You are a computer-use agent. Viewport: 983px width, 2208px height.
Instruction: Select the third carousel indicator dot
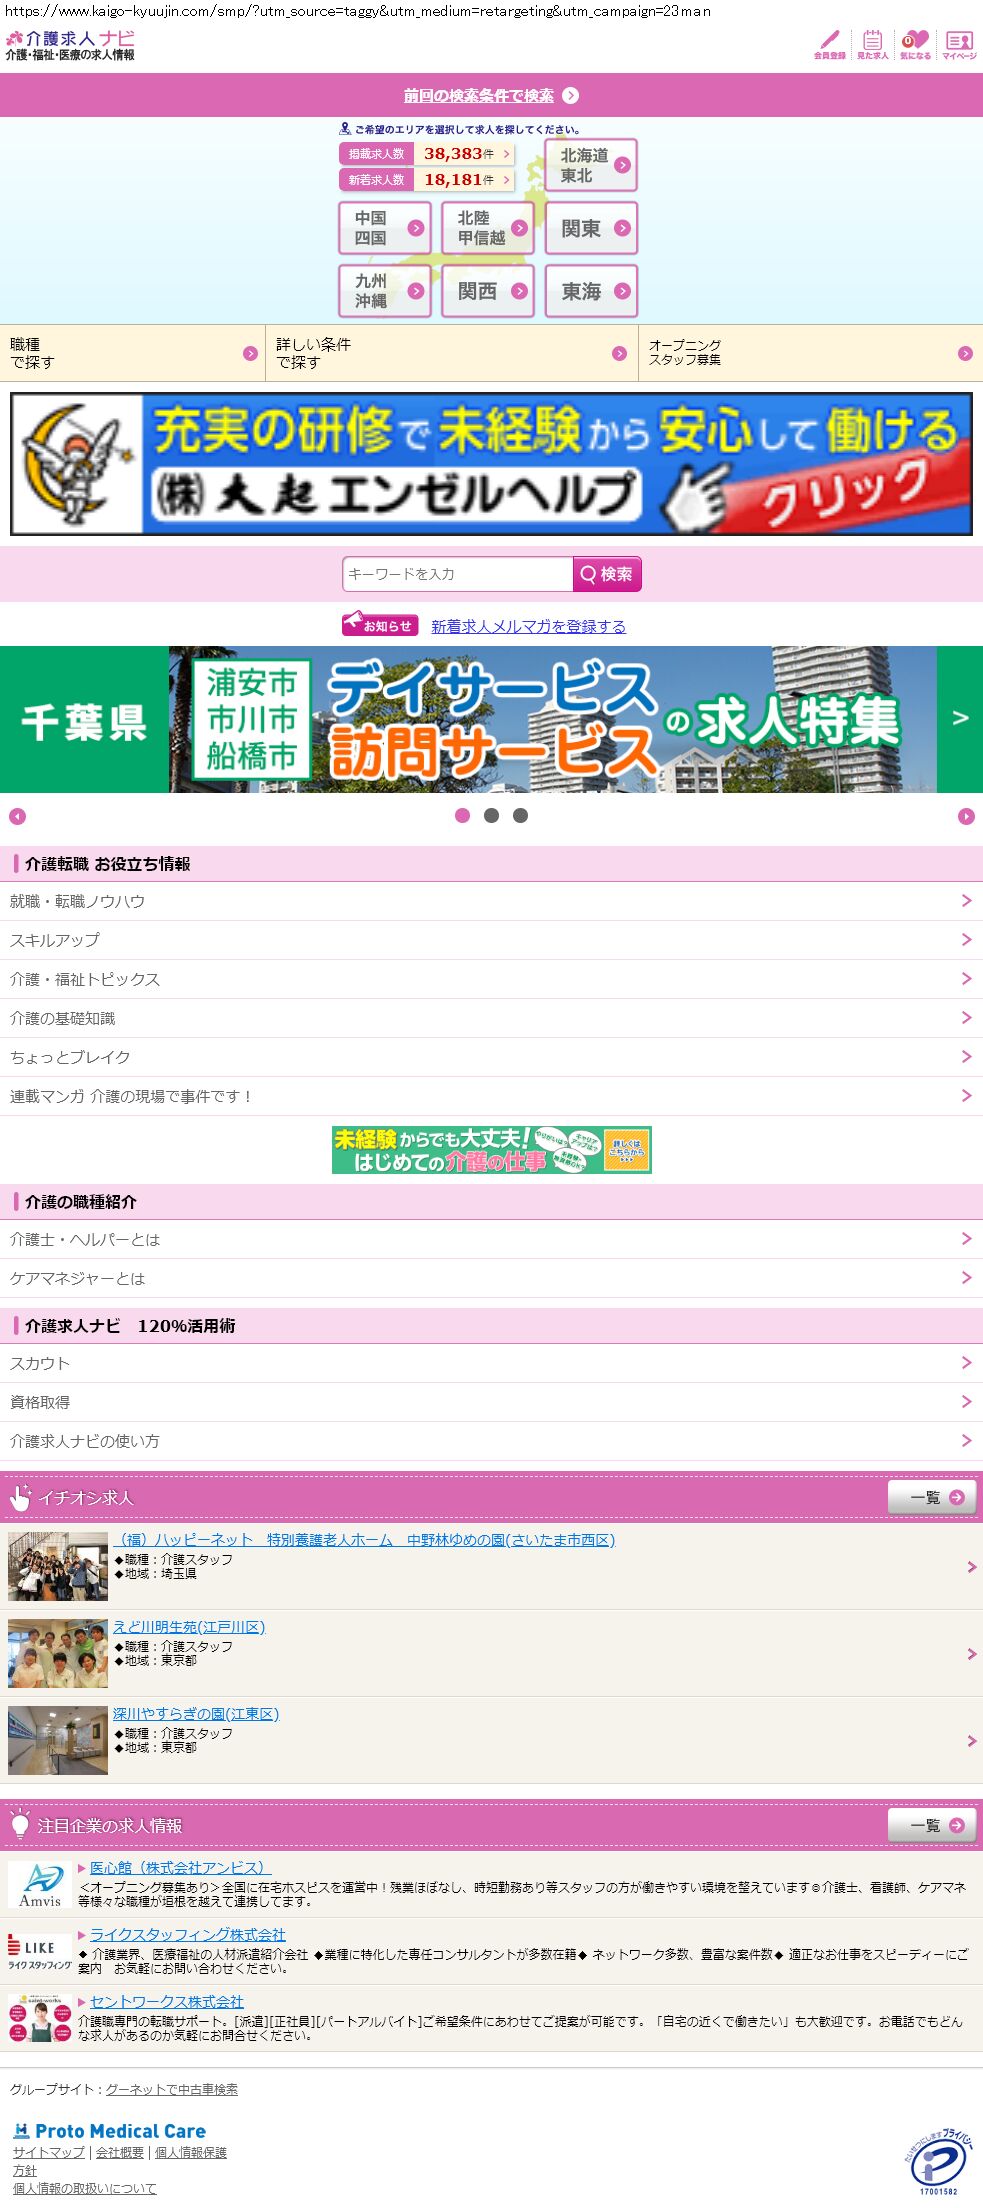pyautogui.click(x=520, y=816)
